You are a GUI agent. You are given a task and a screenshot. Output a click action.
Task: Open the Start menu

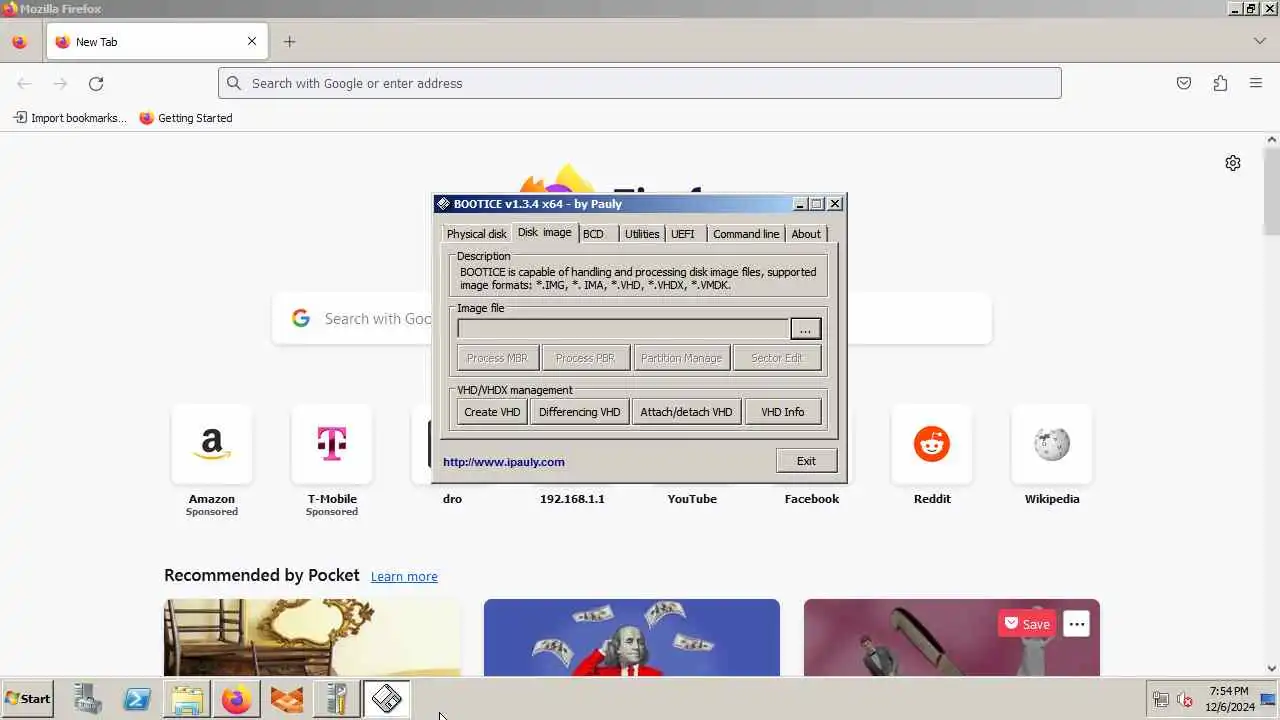[x=28, y=699]
